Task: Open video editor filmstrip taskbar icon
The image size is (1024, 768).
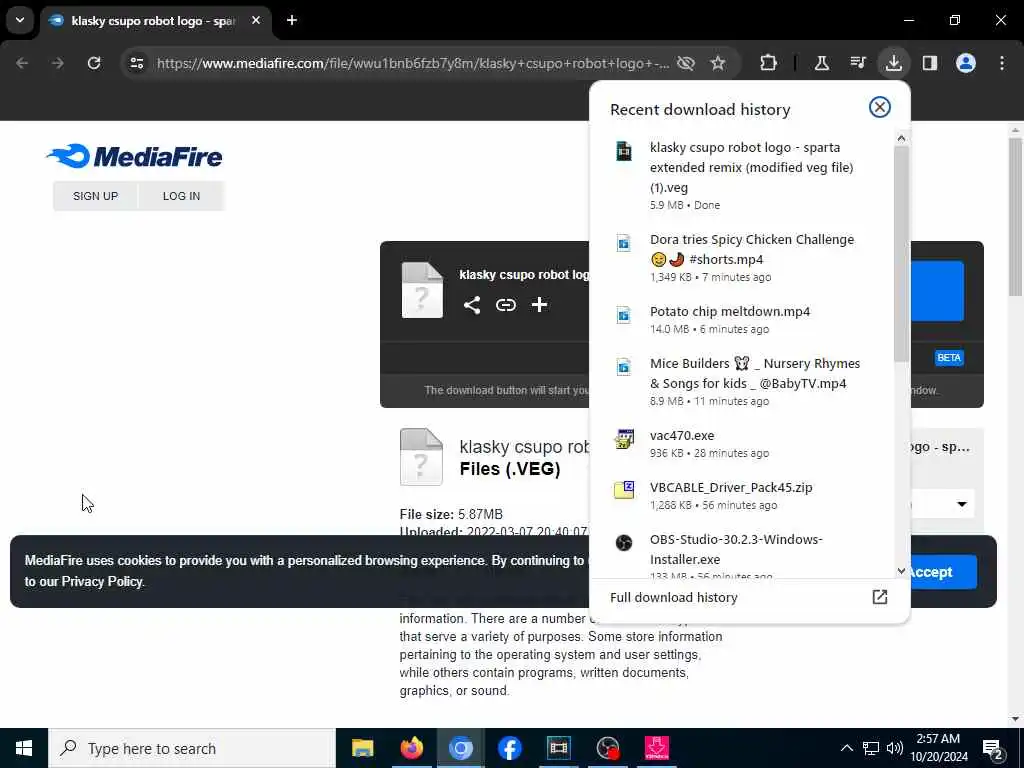Action: (x=558, y=748)
